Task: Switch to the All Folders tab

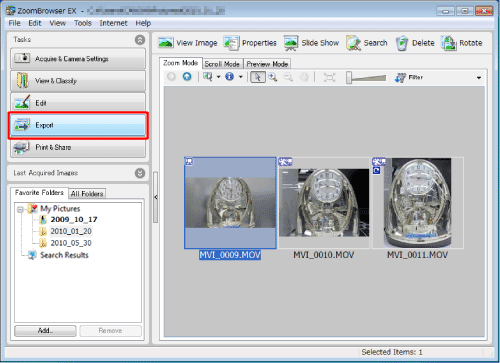Action: point(87,194)
